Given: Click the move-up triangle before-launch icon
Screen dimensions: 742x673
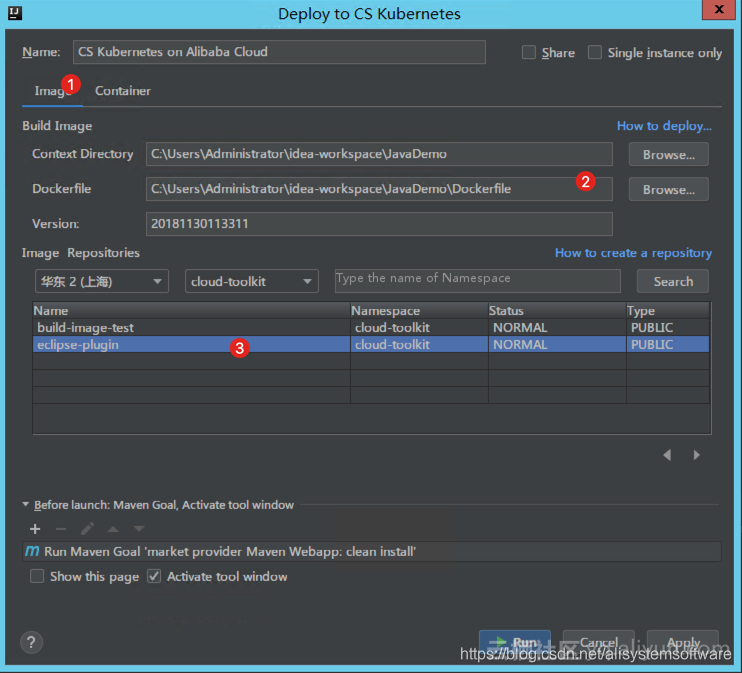Looking at the screenshot, I should [113, 529].
